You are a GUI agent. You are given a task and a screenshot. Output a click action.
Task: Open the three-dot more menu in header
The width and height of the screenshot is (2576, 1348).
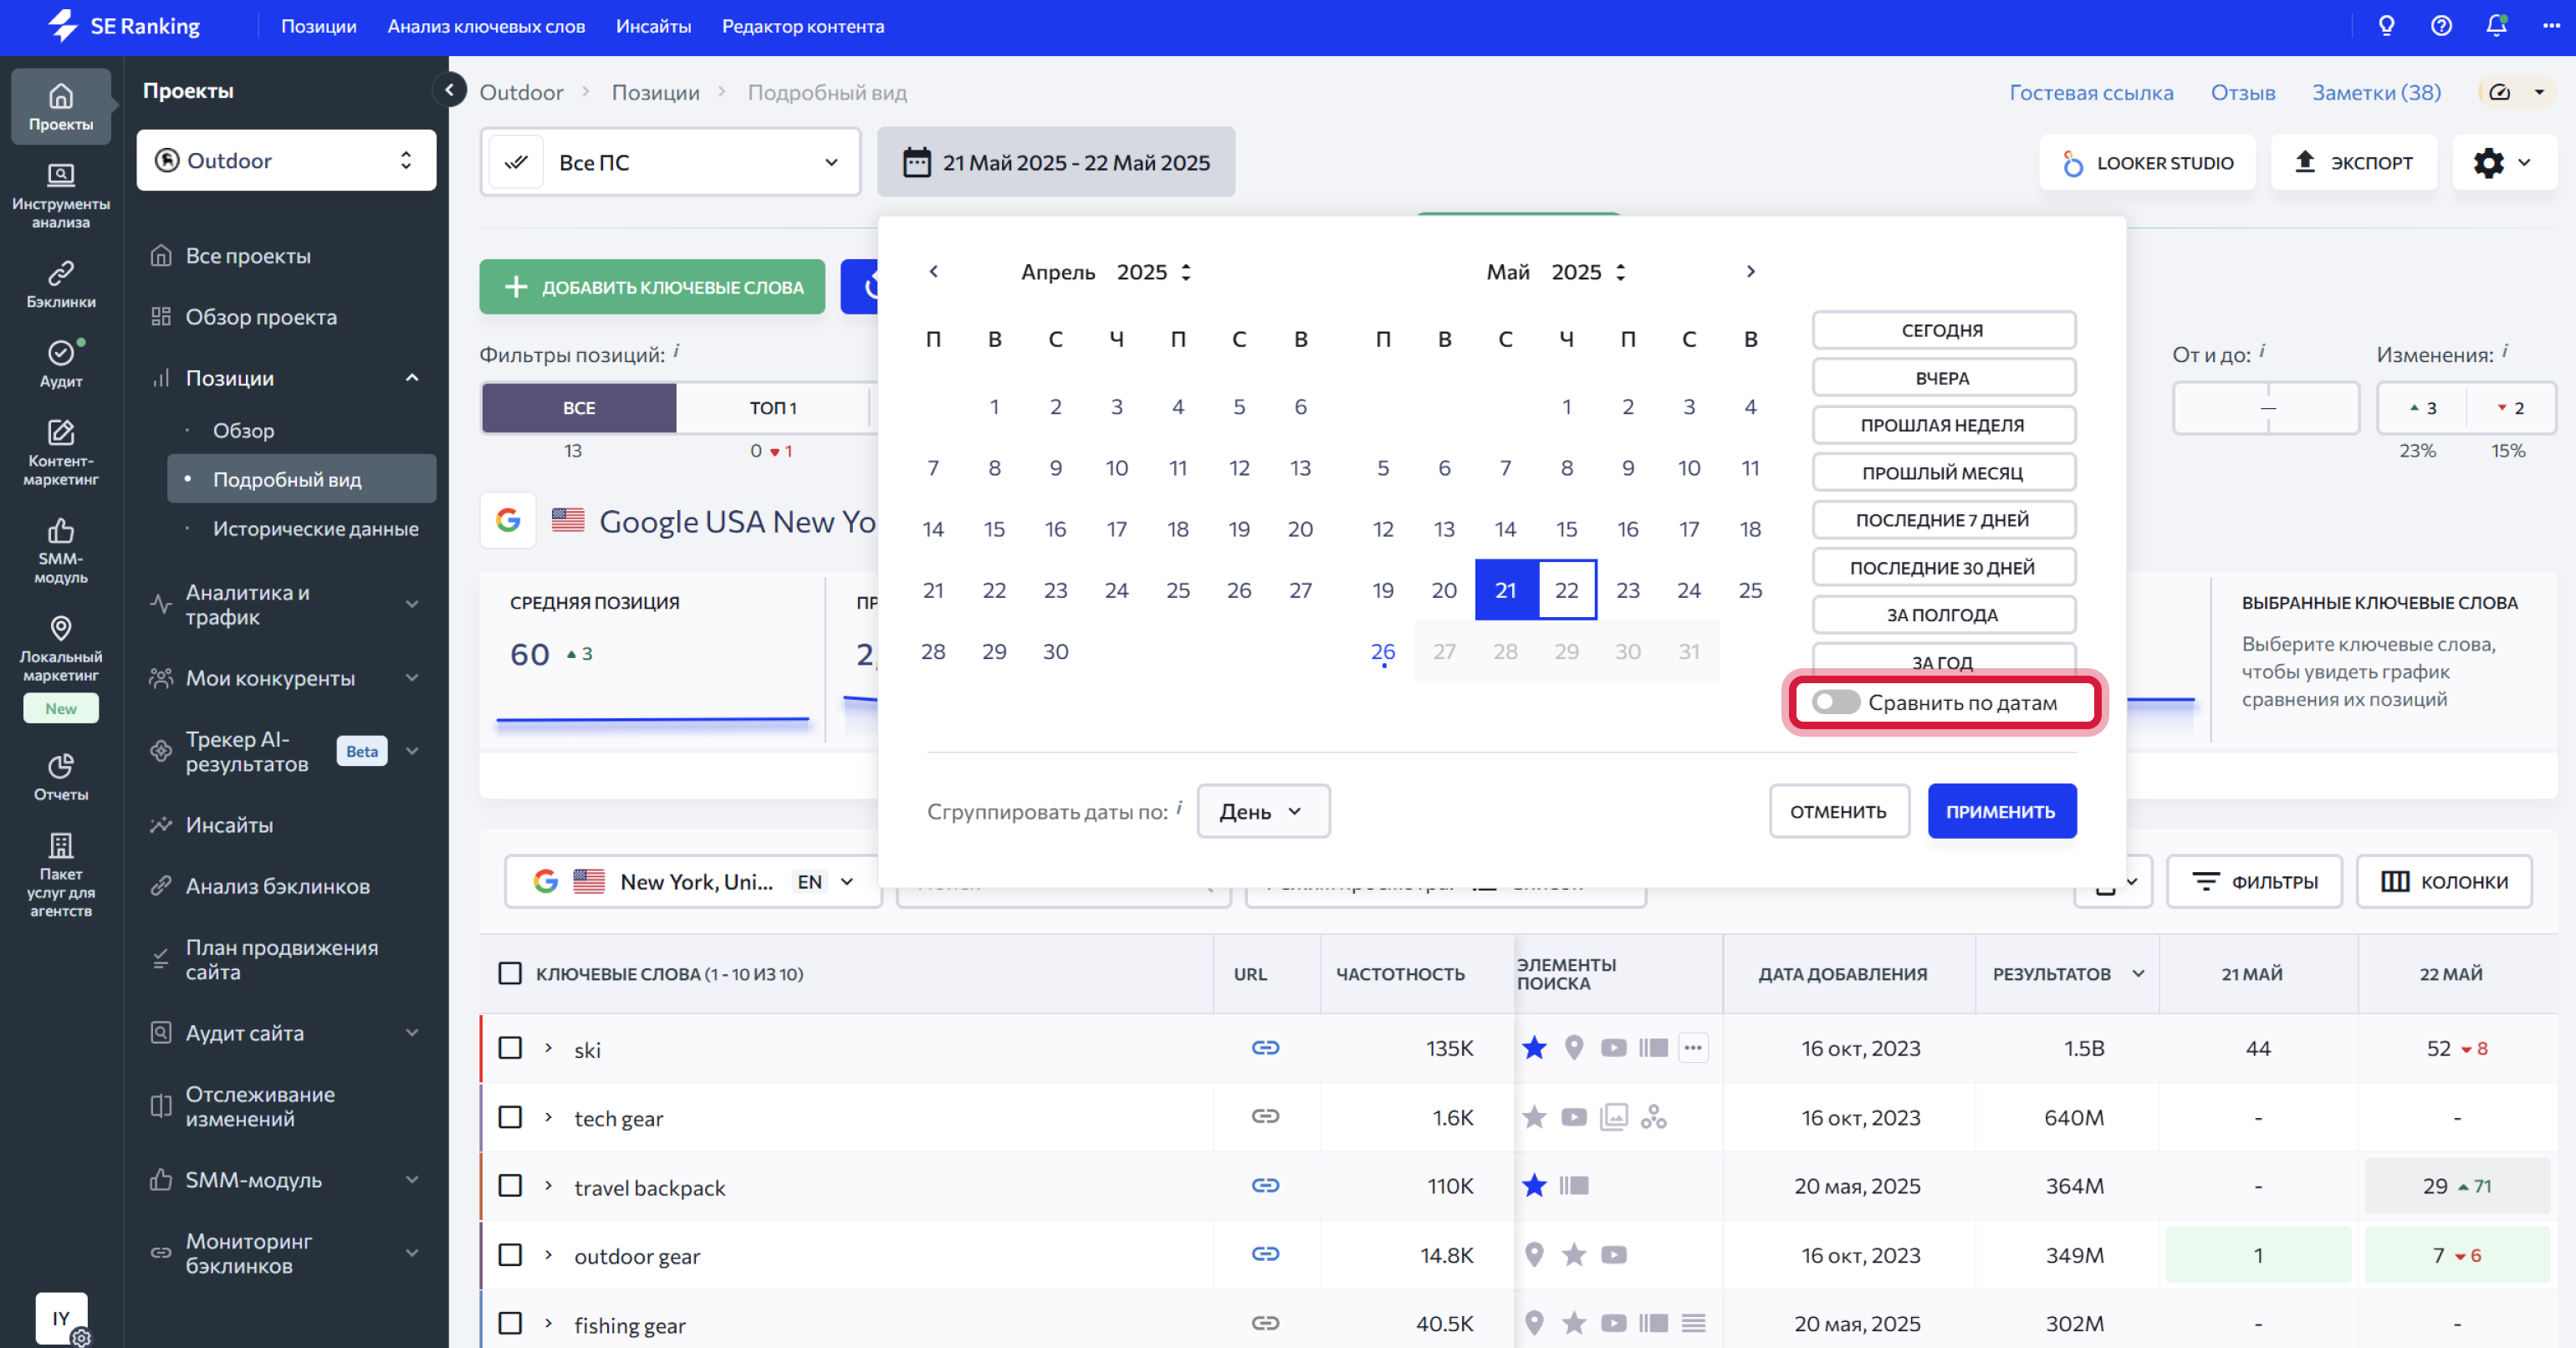(2551, 26)
